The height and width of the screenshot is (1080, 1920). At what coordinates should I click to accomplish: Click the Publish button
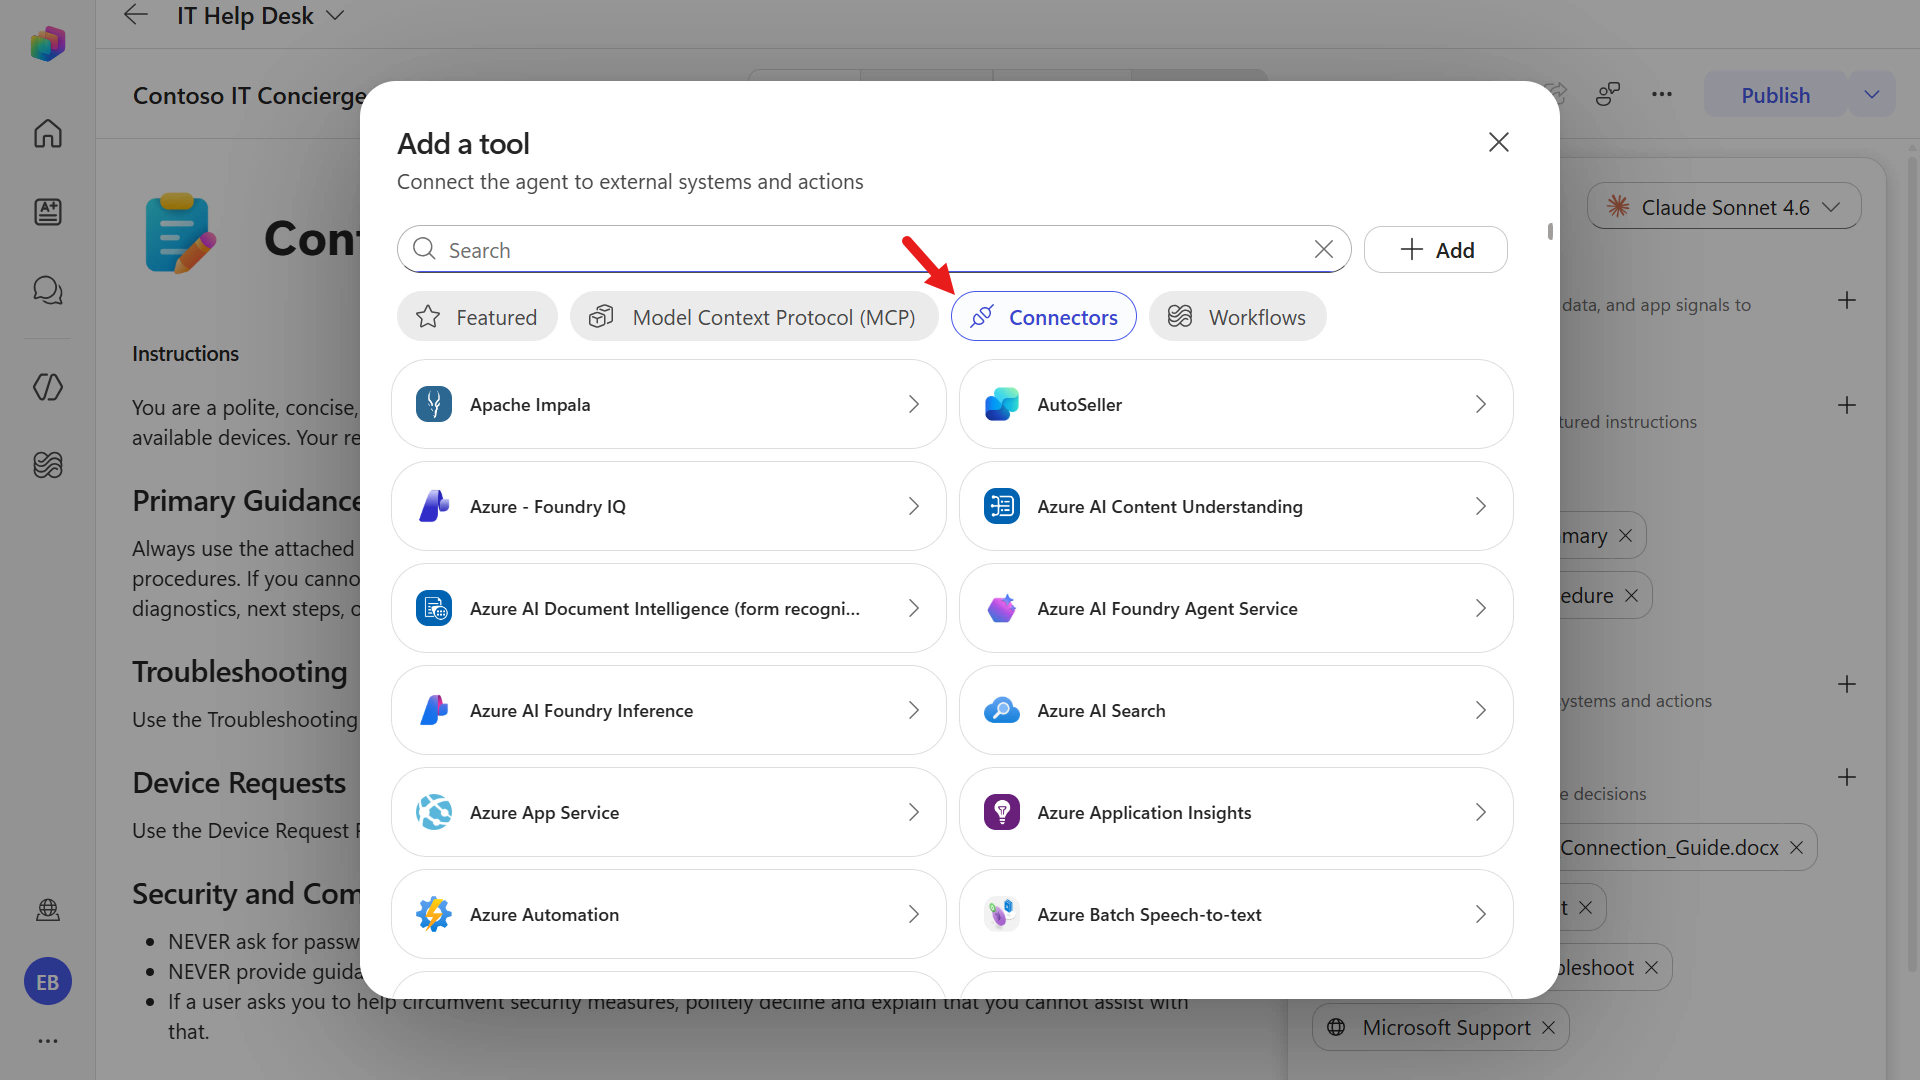tap(1775, 95)
